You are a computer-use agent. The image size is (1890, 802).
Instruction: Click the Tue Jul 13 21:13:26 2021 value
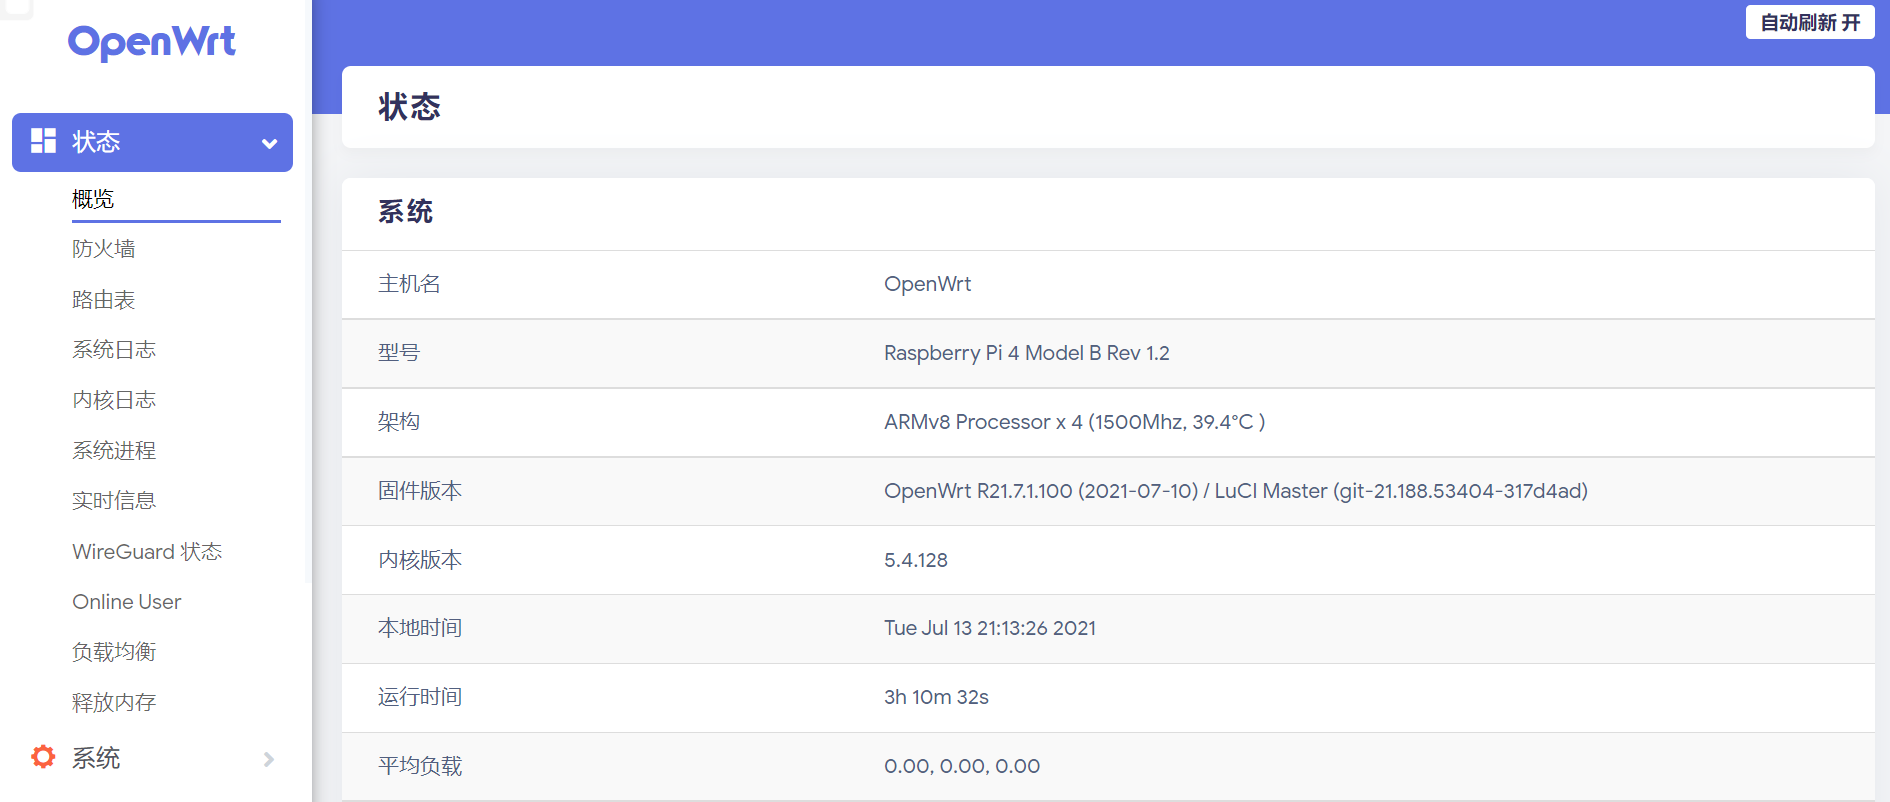pyautogui.click(x=990, y=628)
